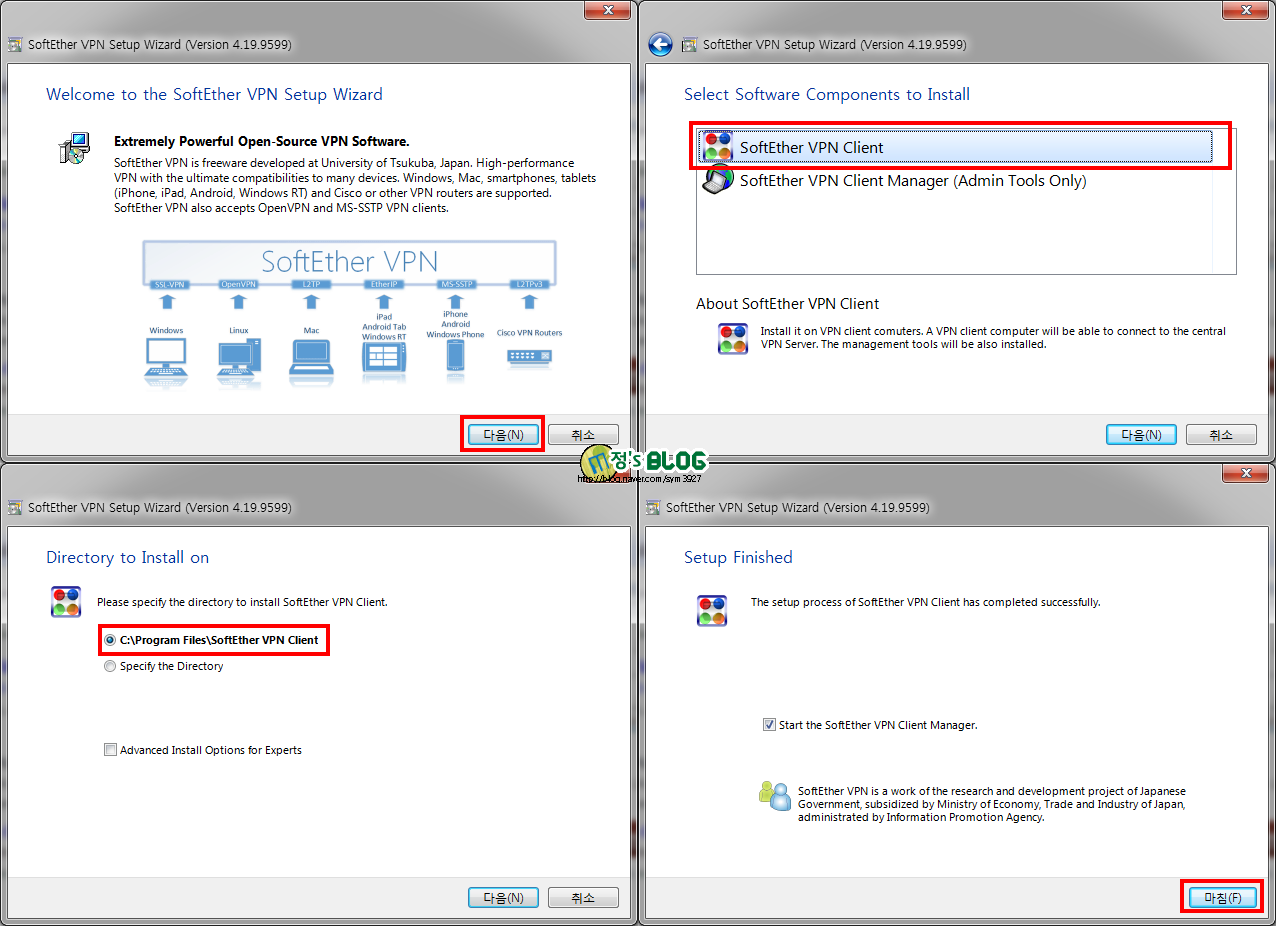
Task: Click the Setup Finished heading text
Action: click(738, 557)
